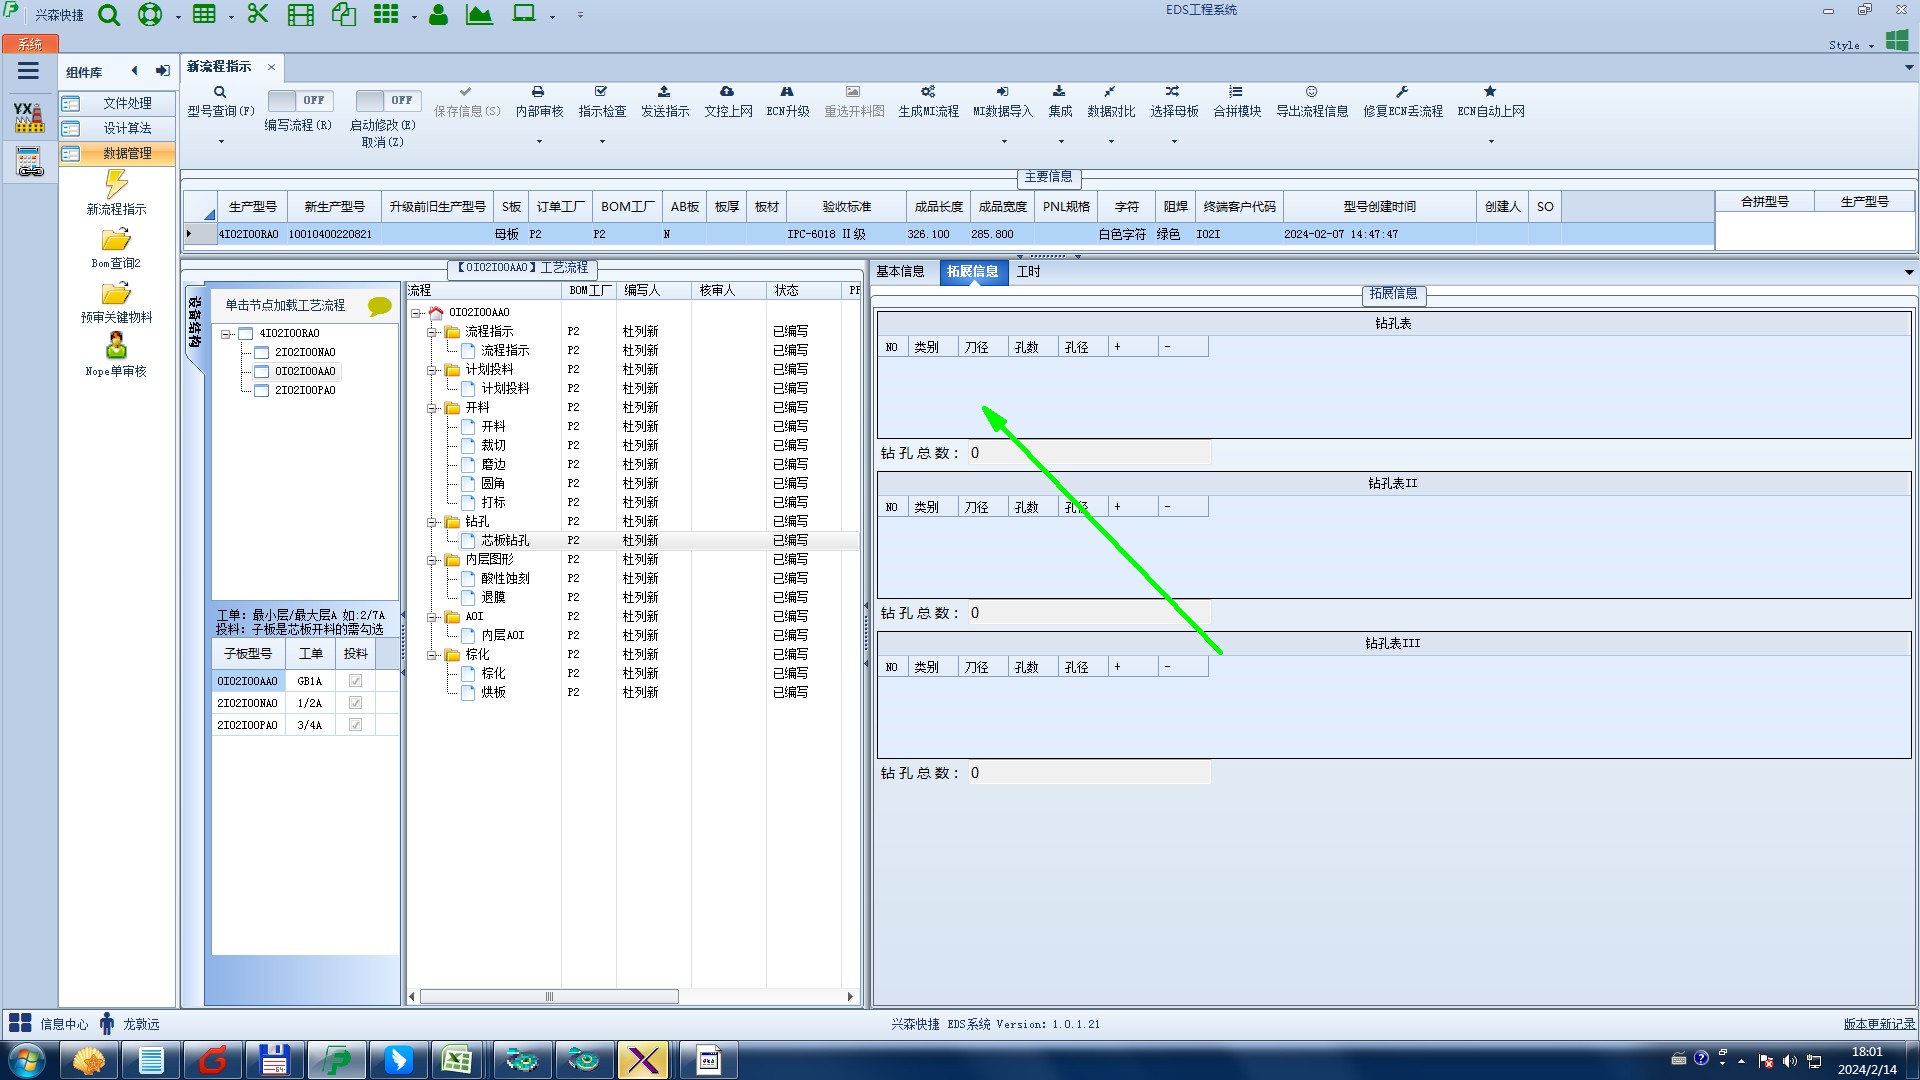This screenshot has width=1920, height=1080.
Task: Click the green magnifier search icon
Action: [x=109, y=15]
